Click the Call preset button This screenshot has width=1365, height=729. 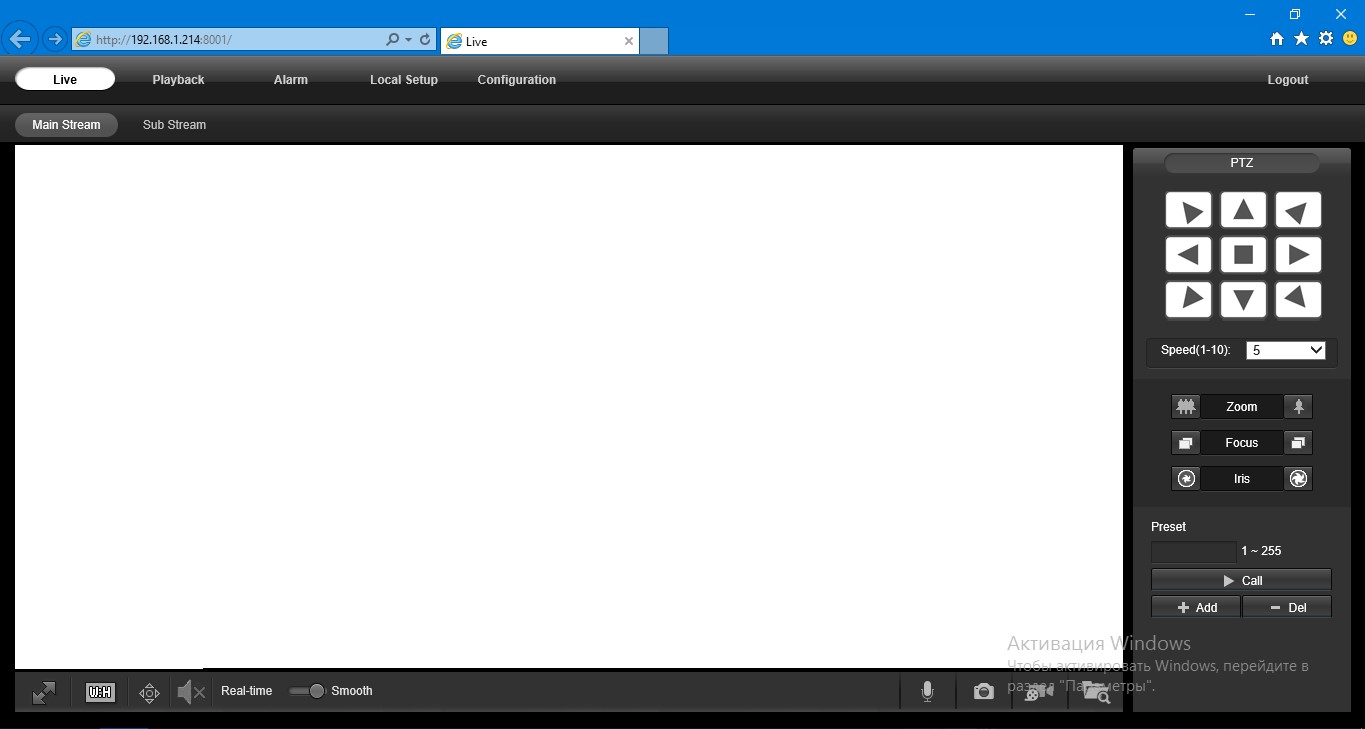click(1241, 580)
